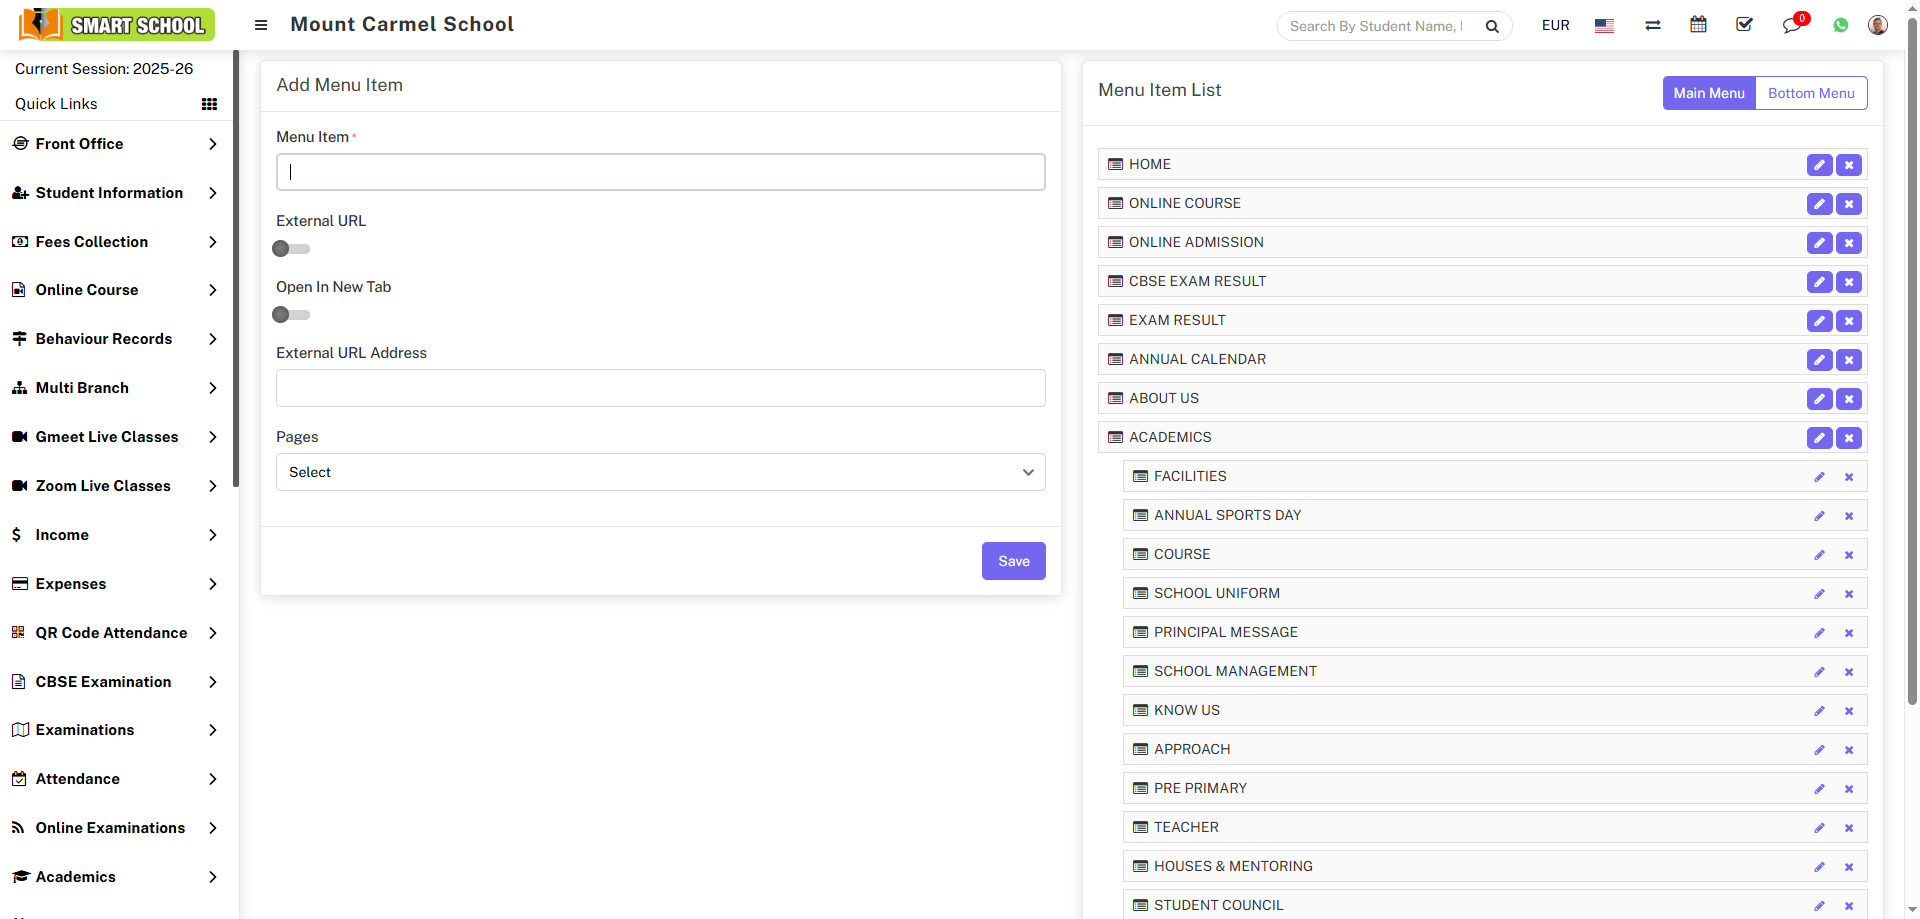
Task: Switch to the Bottom Menu tab
Action: (1810, 93)
